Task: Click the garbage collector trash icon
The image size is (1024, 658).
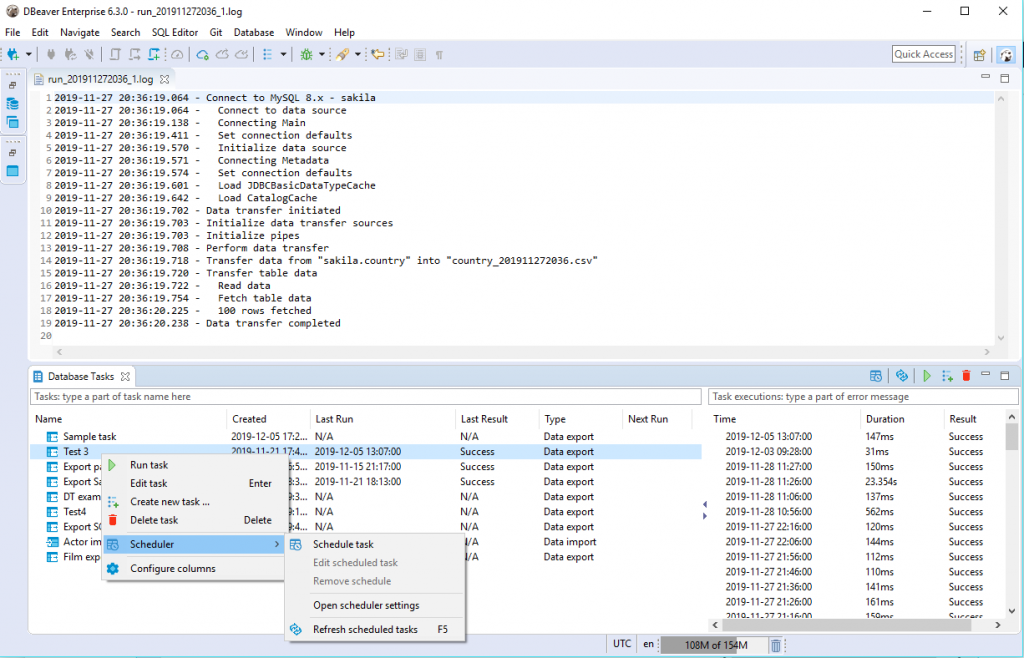Action: 775,645
